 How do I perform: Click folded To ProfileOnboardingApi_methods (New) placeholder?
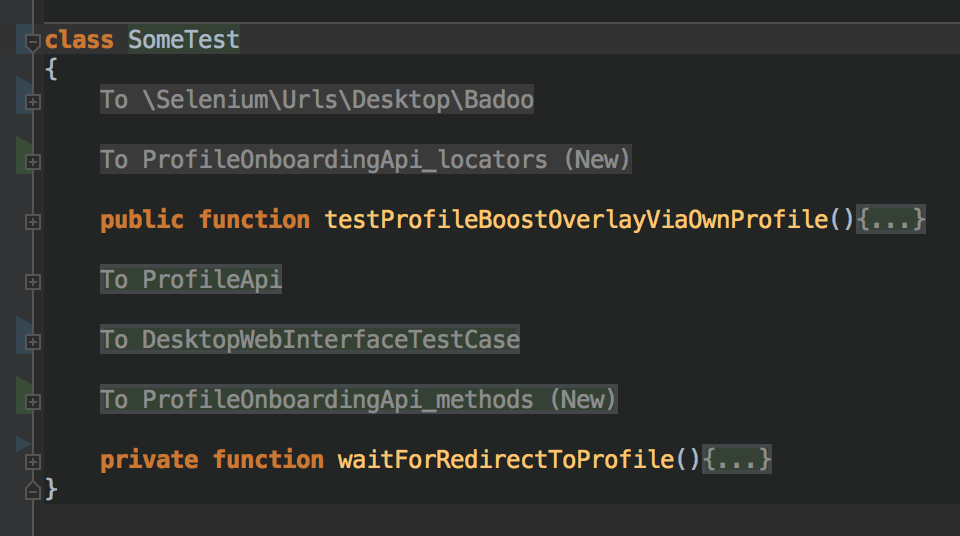pyautogui.click(x=359, y=399)
